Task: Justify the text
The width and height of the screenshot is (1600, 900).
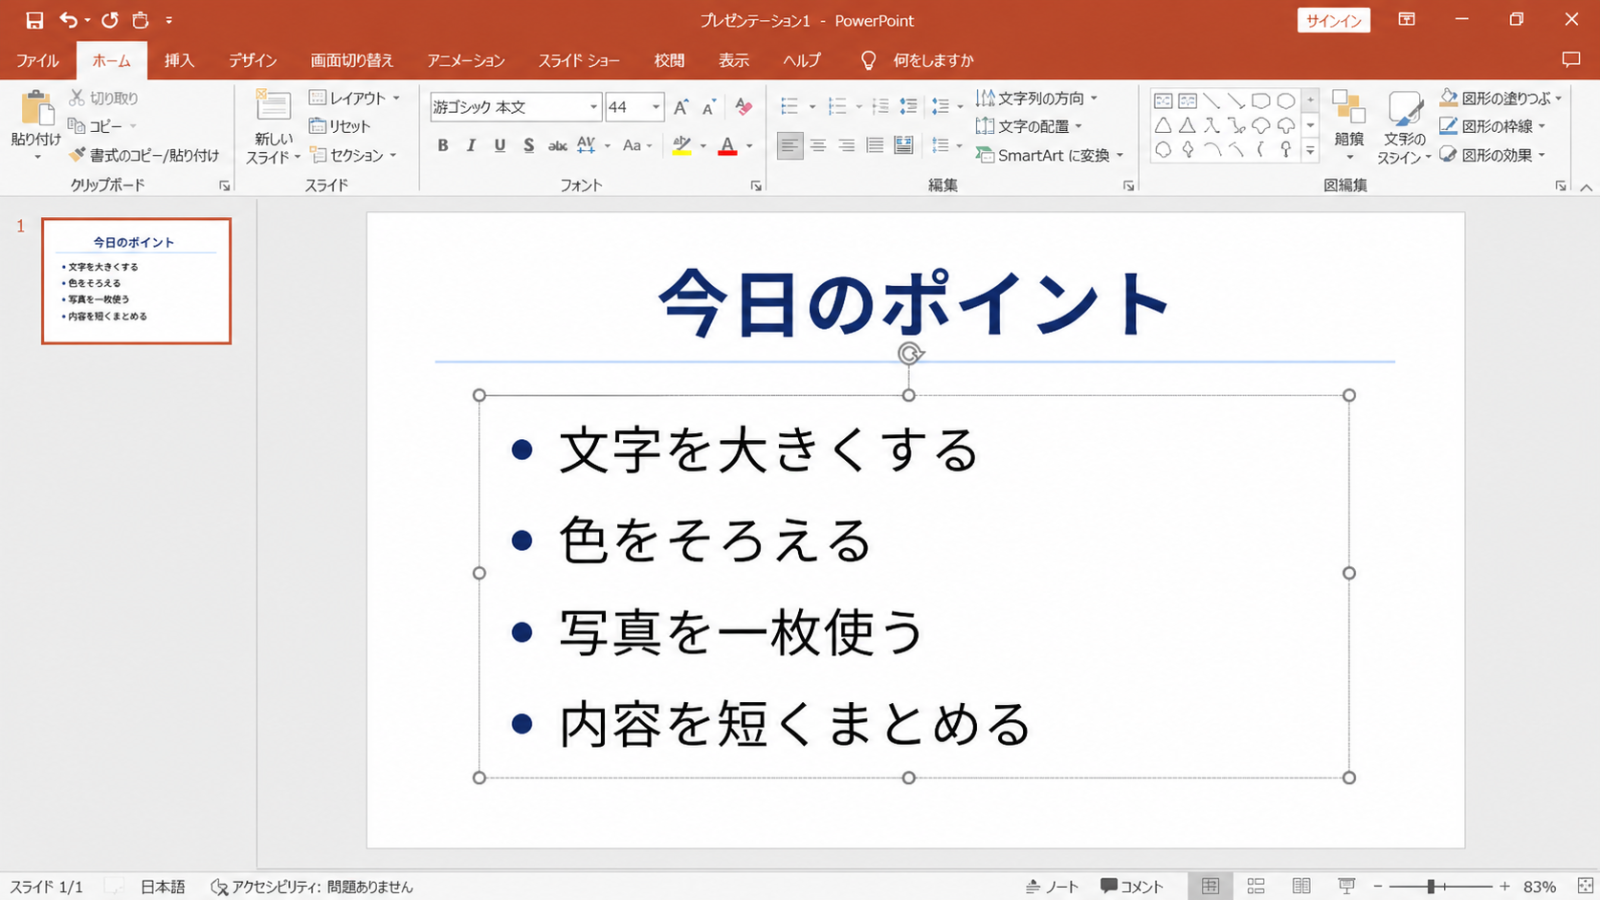Action: click(875, 146)
